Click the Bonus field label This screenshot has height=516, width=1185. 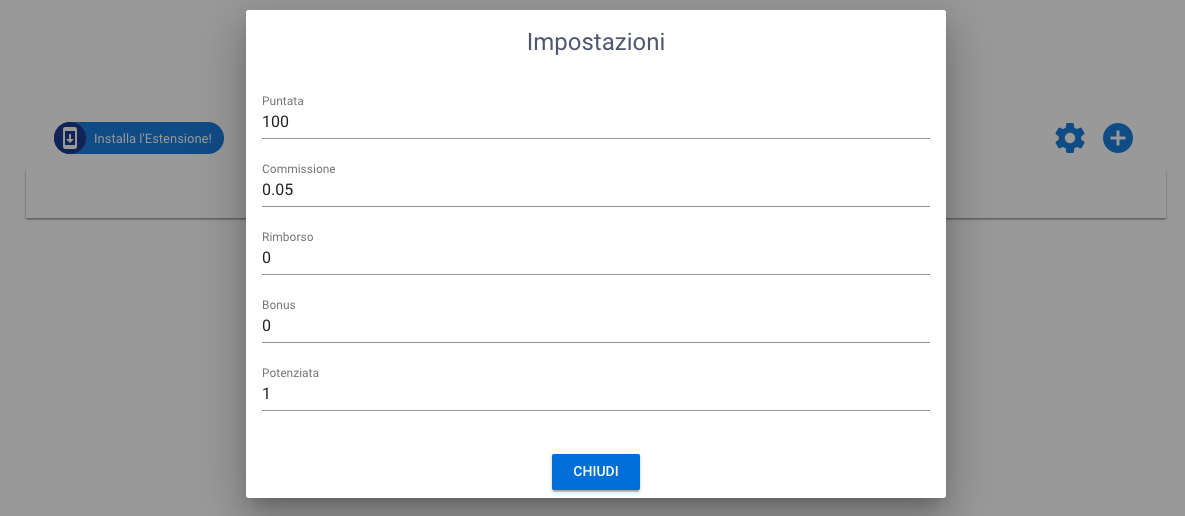pyautogui.click(x=278, y=305)
